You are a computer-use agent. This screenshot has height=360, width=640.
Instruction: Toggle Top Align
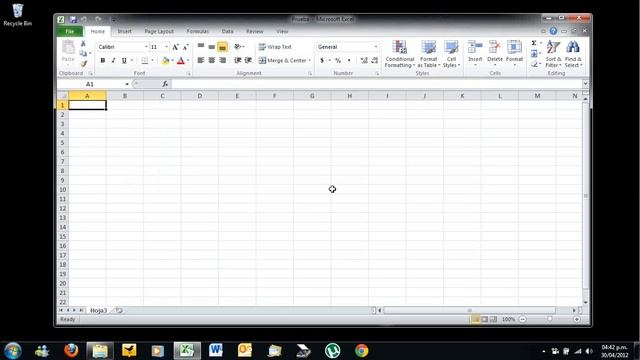coord(201,47)
